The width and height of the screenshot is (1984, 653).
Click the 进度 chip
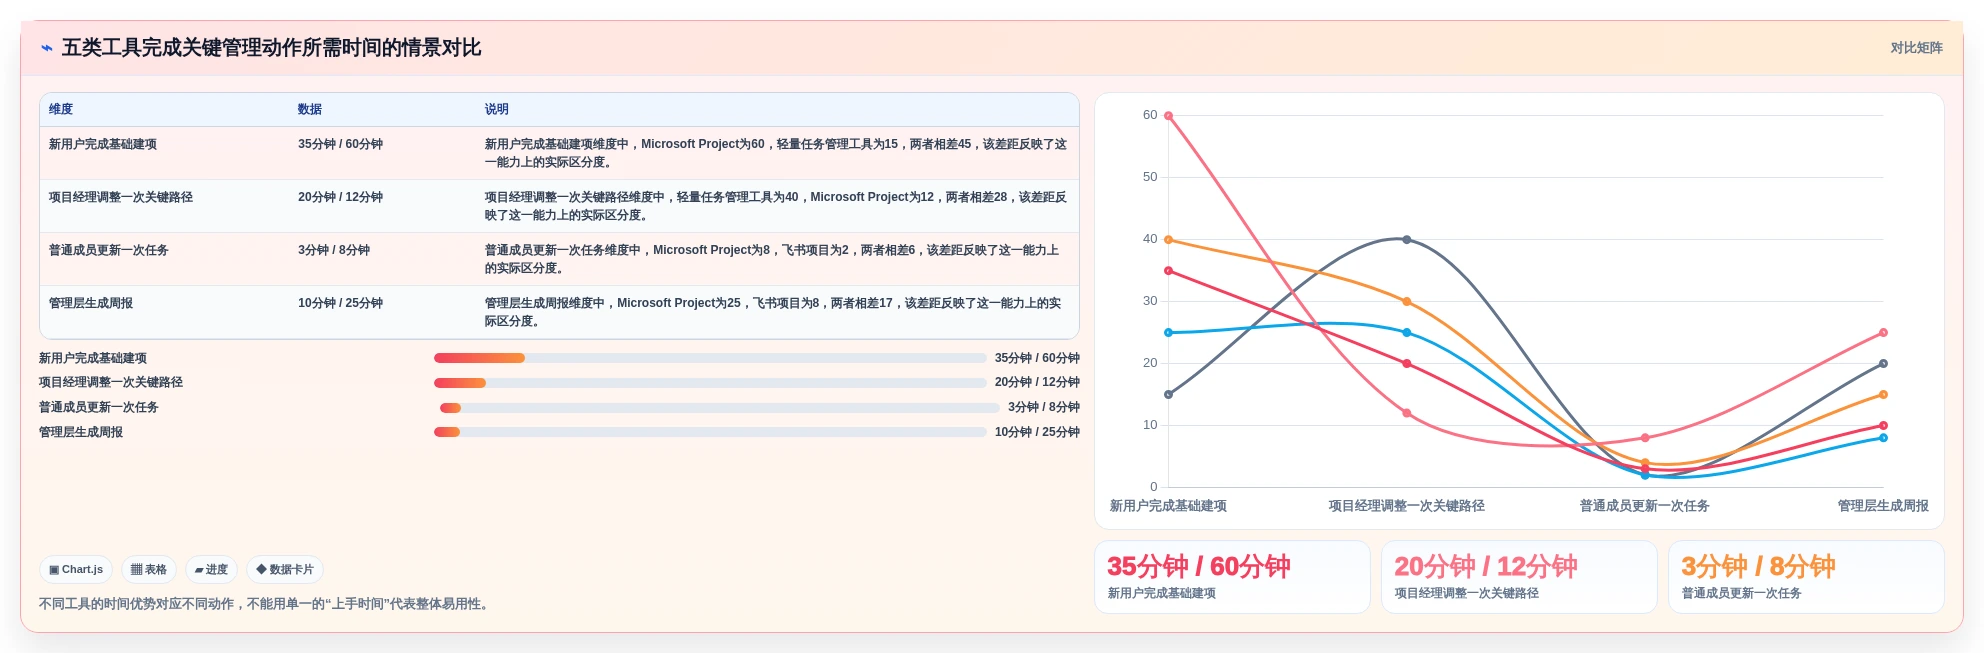coord(211,569)
